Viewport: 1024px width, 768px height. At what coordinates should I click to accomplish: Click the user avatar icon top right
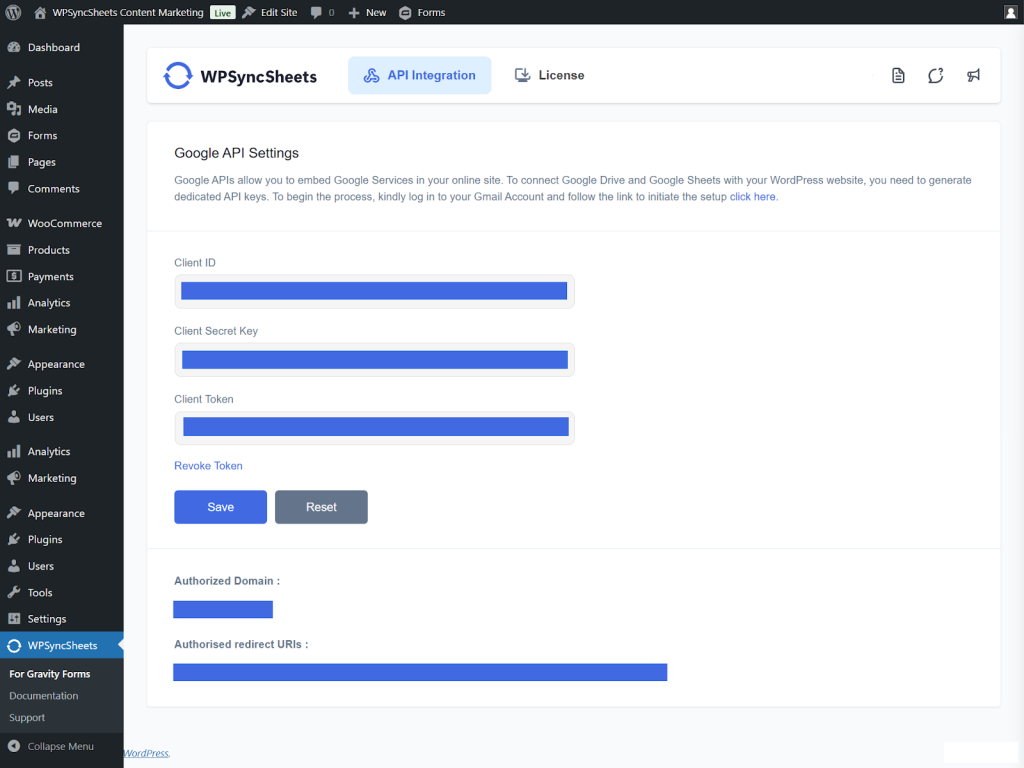coord(1010,12)
